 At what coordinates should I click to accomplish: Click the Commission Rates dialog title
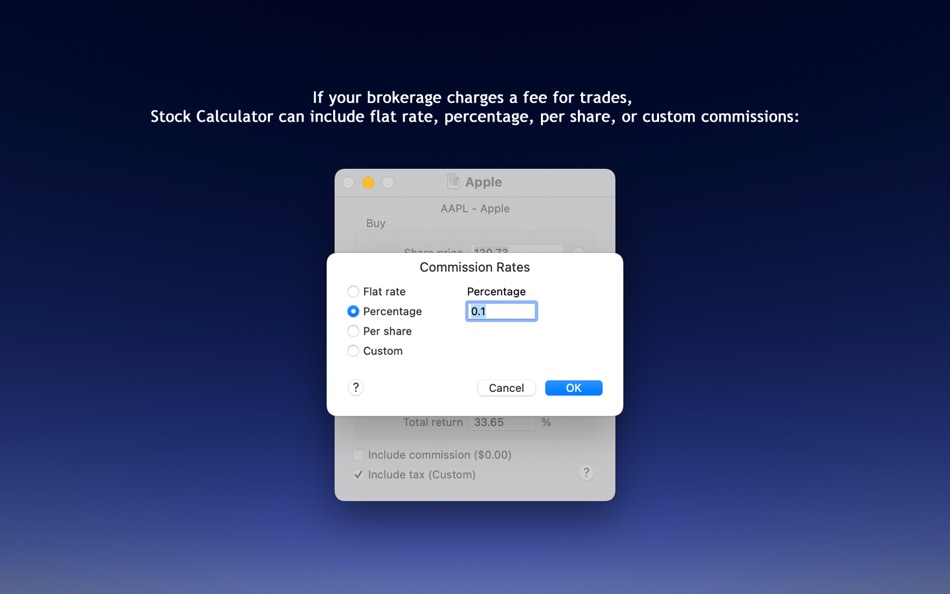[475, 267]
